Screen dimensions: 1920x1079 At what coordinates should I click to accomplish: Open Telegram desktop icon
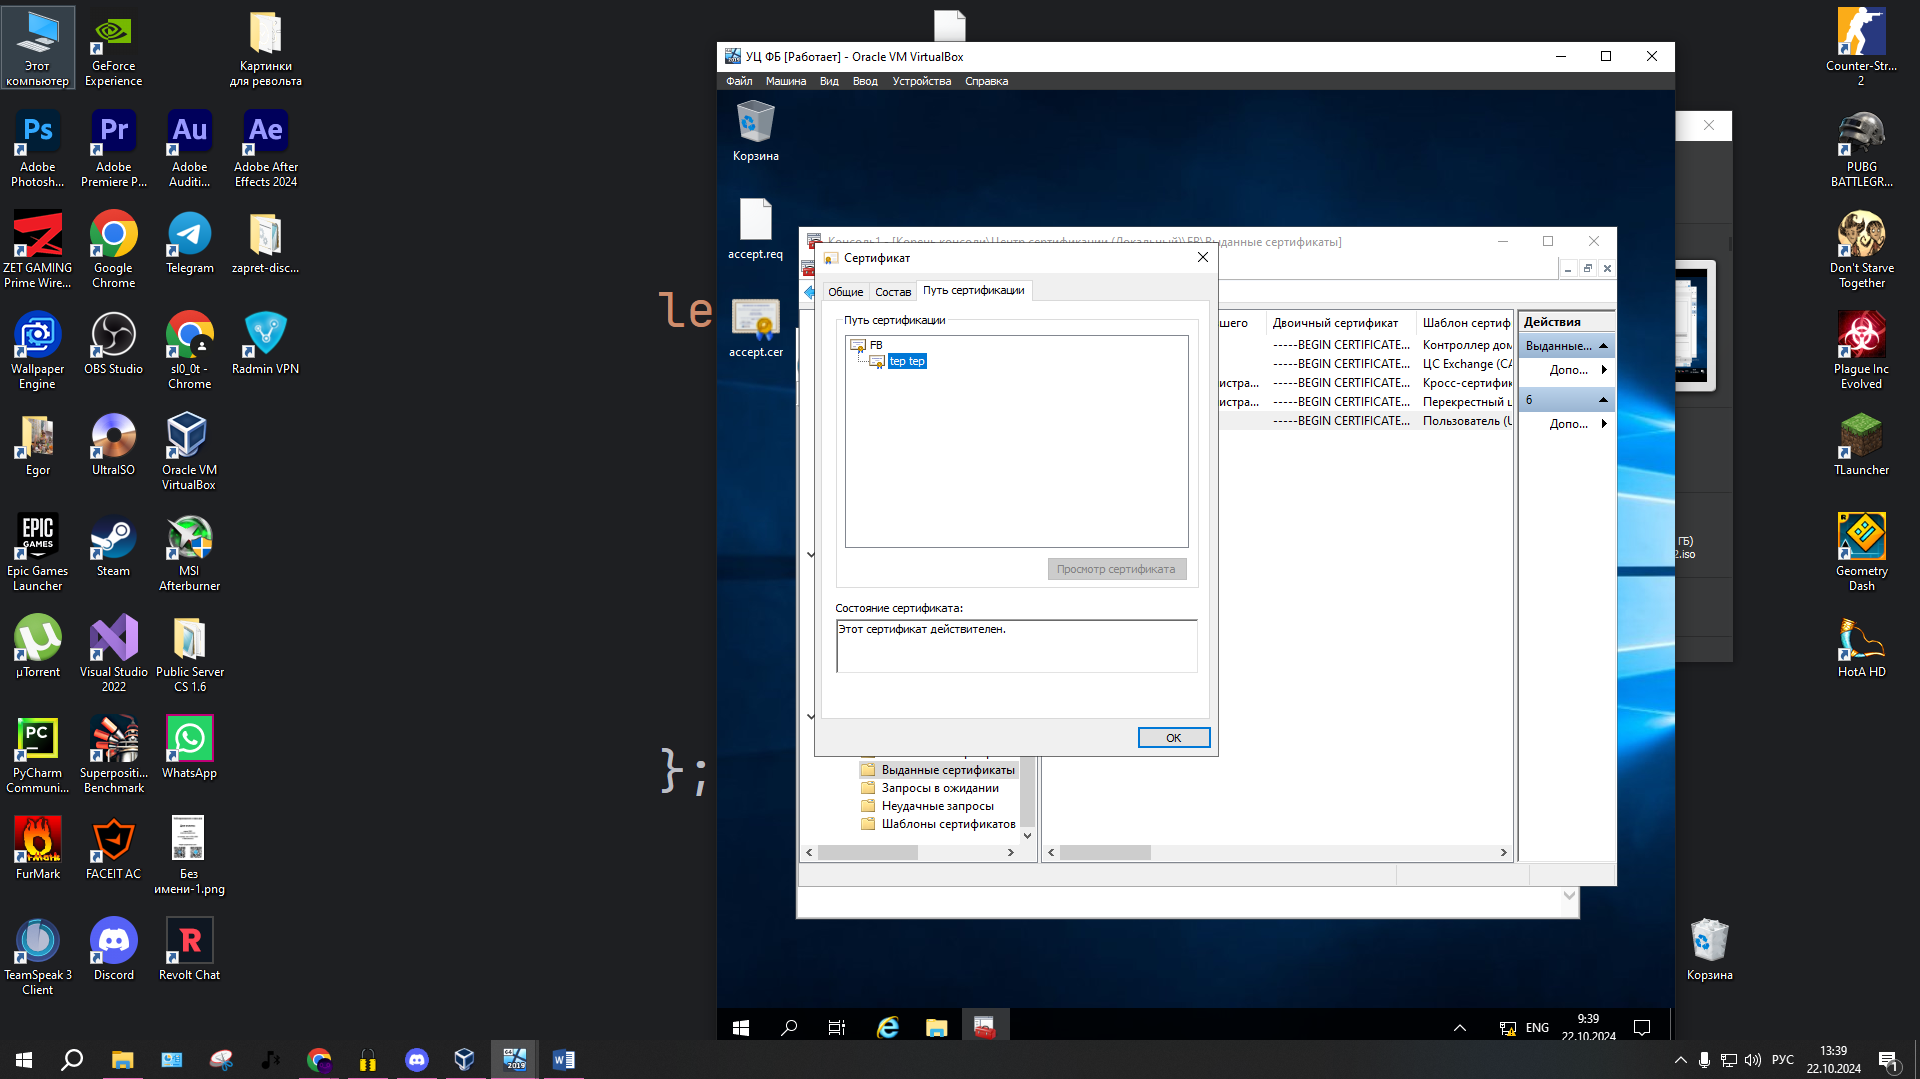[x=189, y=242]
